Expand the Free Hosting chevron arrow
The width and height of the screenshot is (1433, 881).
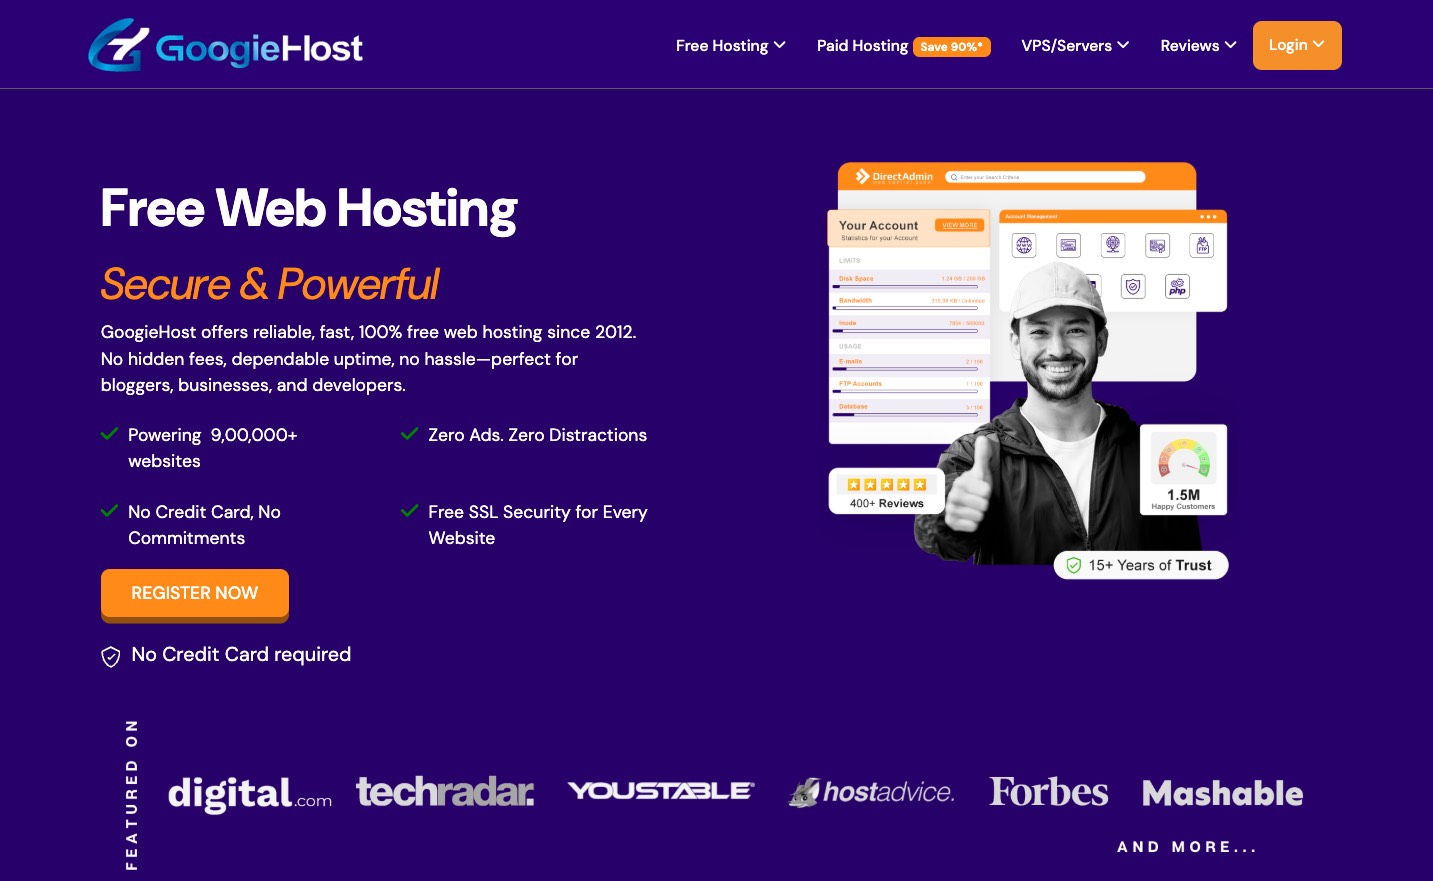[x=780, y=45]
